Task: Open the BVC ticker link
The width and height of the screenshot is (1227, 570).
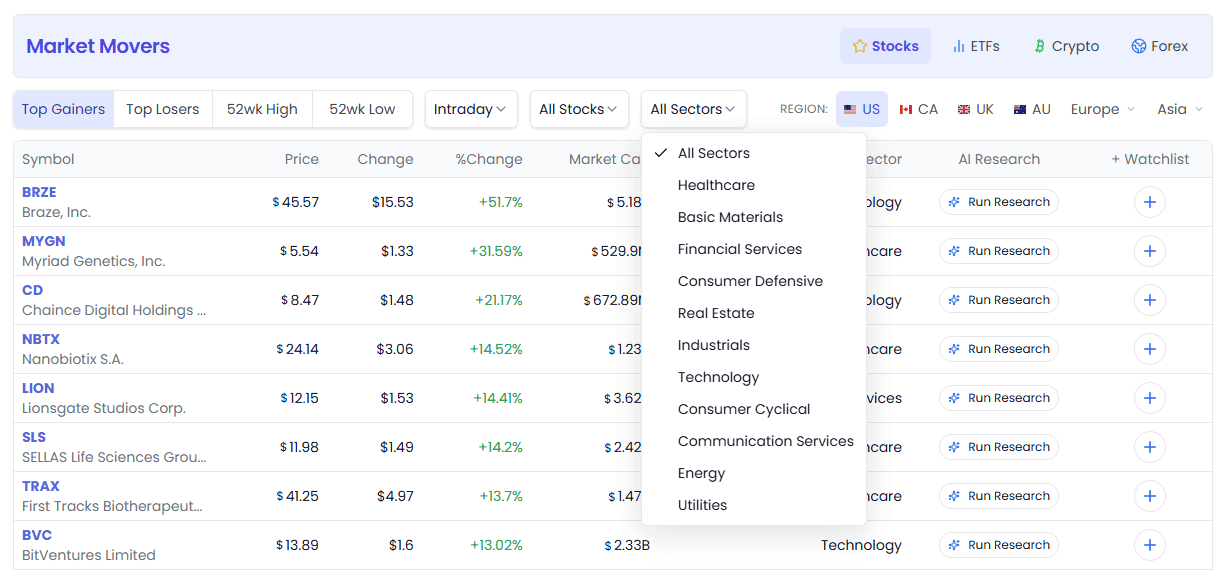Action: tap(37, 535)
